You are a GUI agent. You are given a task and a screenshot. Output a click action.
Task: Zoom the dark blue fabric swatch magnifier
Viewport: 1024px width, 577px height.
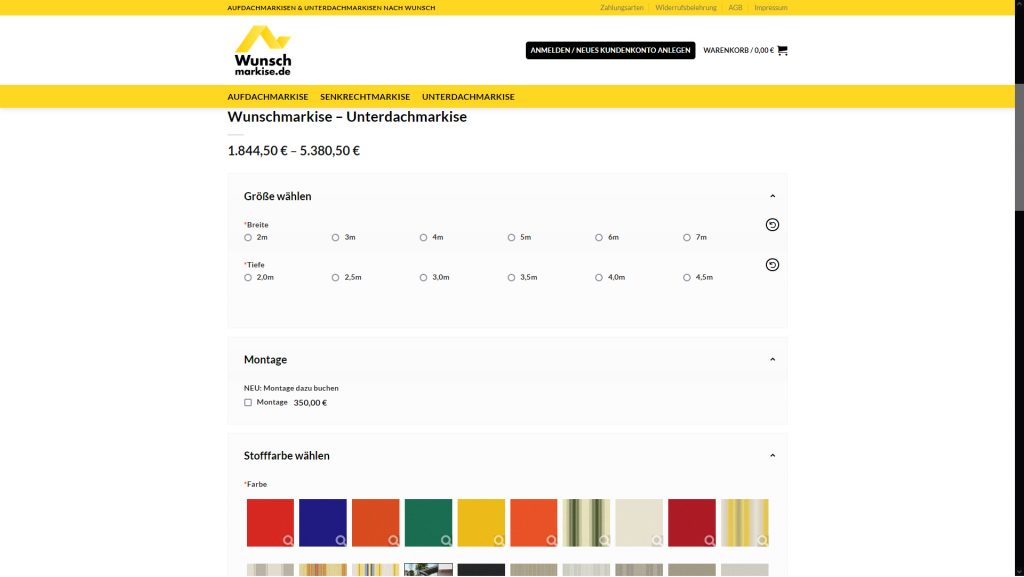click(341, 540)
